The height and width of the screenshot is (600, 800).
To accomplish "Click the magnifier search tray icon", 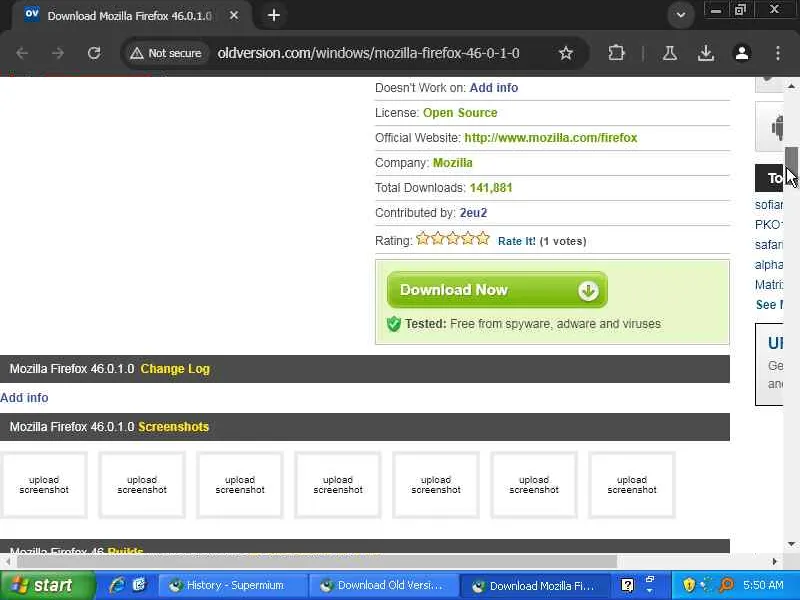I will 726,585.
